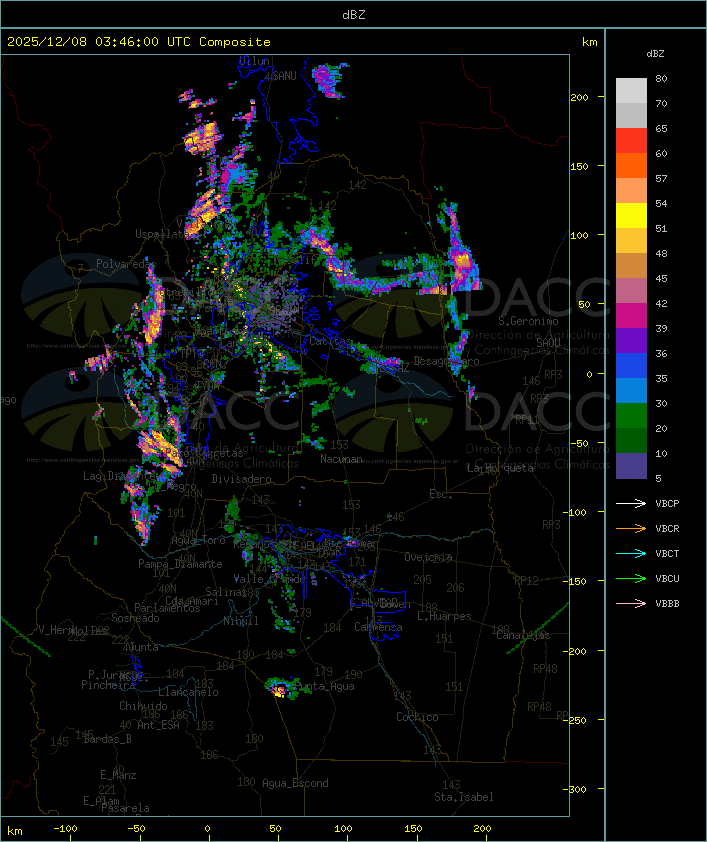707x842 pixels.
Task: Click the legend value 80
Action: (x=661, y=78)
